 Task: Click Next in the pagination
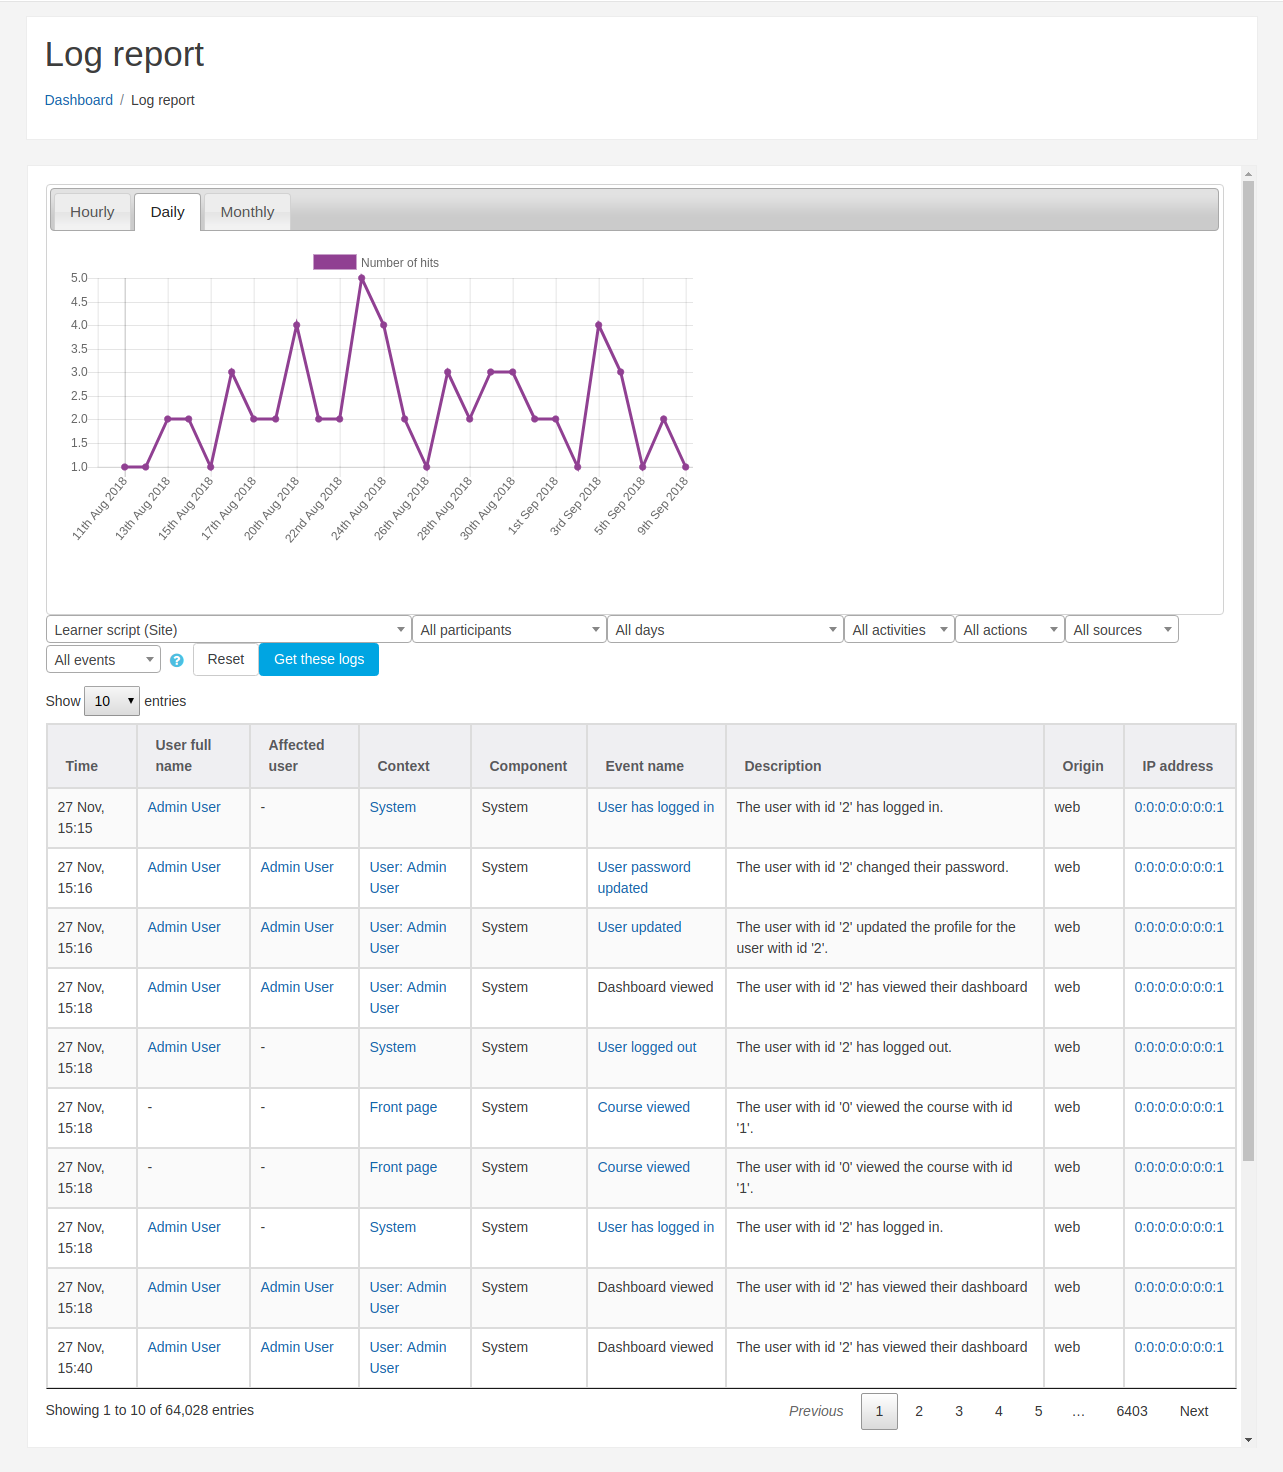[1194, 1411]
